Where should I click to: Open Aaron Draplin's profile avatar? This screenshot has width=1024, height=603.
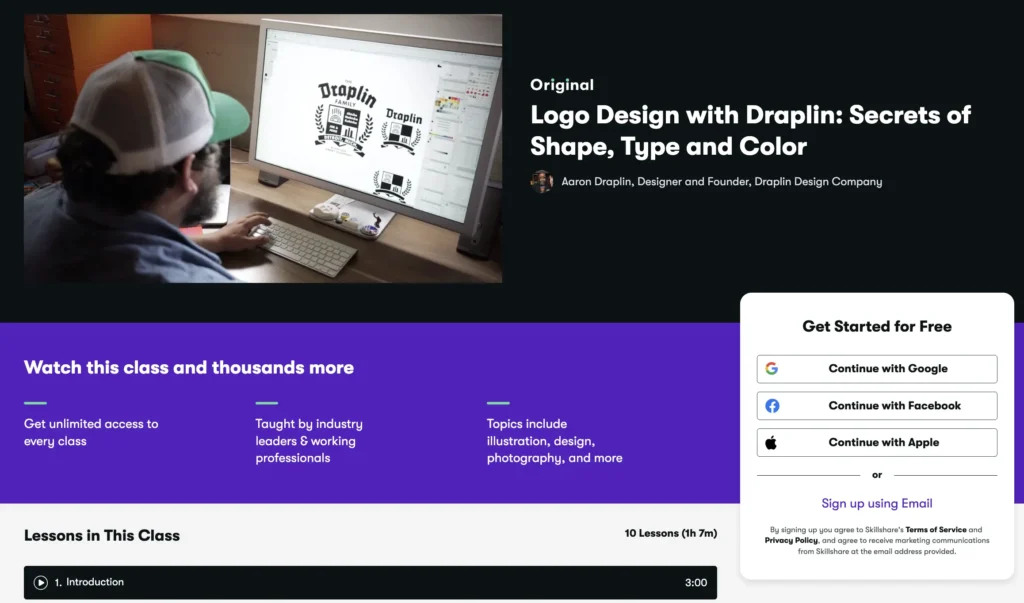[x=541, y=182]
